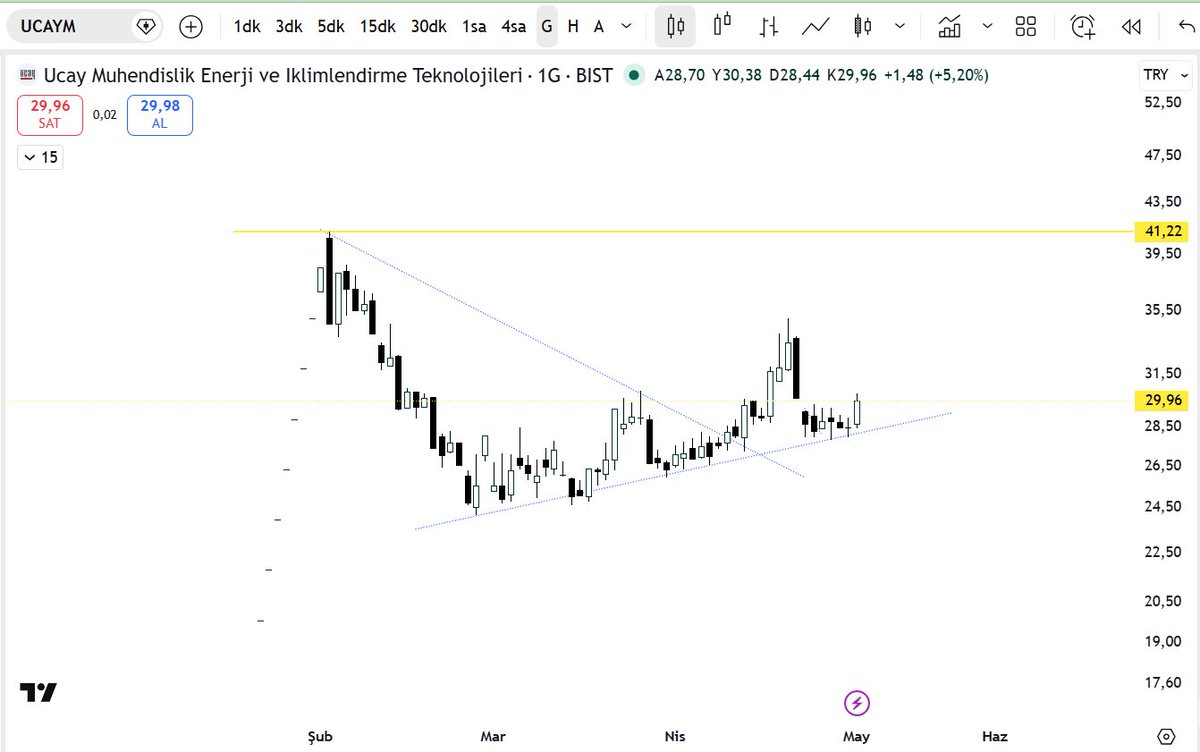Expand indicators favorites dropdown chevron
Screen dimensions: 1200x752
(988, 27)
